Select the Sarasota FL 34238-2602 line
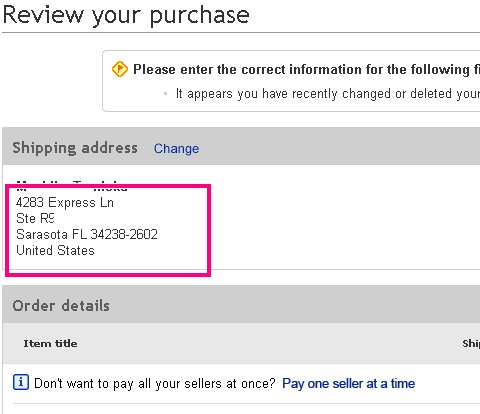 coord(87,234)
